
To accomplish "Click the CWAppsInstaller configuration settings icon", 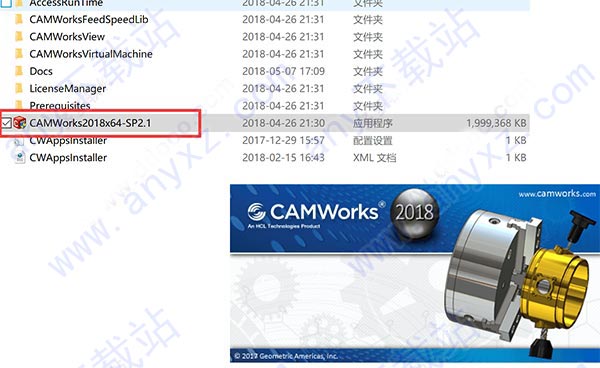I will pyautogui.click(x=19, y=141).
